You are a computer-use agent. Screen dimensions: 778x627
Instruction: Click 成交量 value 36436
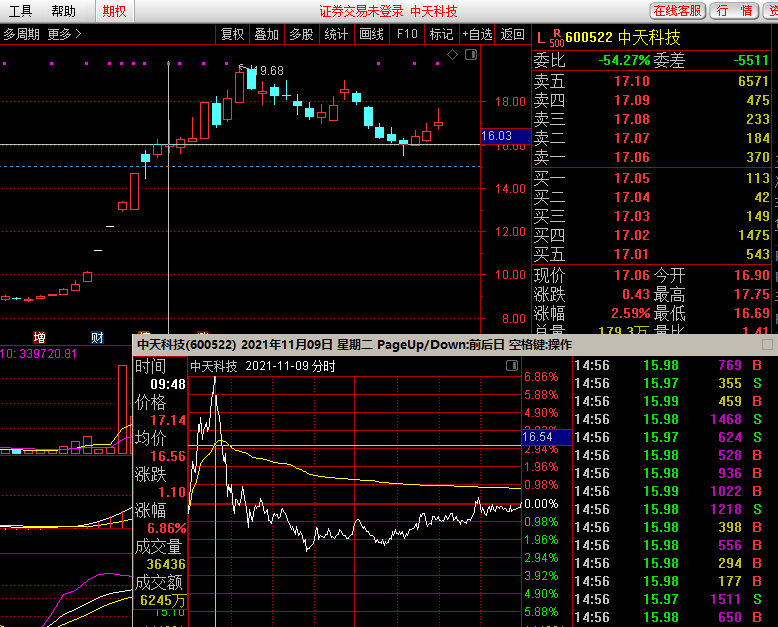[166, 564]
